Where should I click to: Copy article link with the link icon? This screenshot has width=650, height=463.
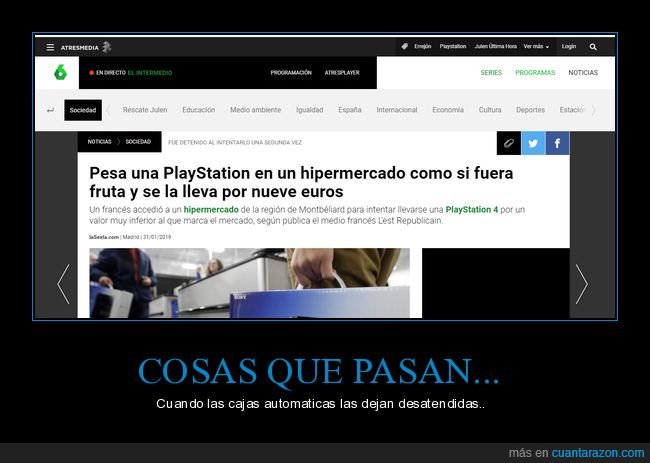click(508, 143)
